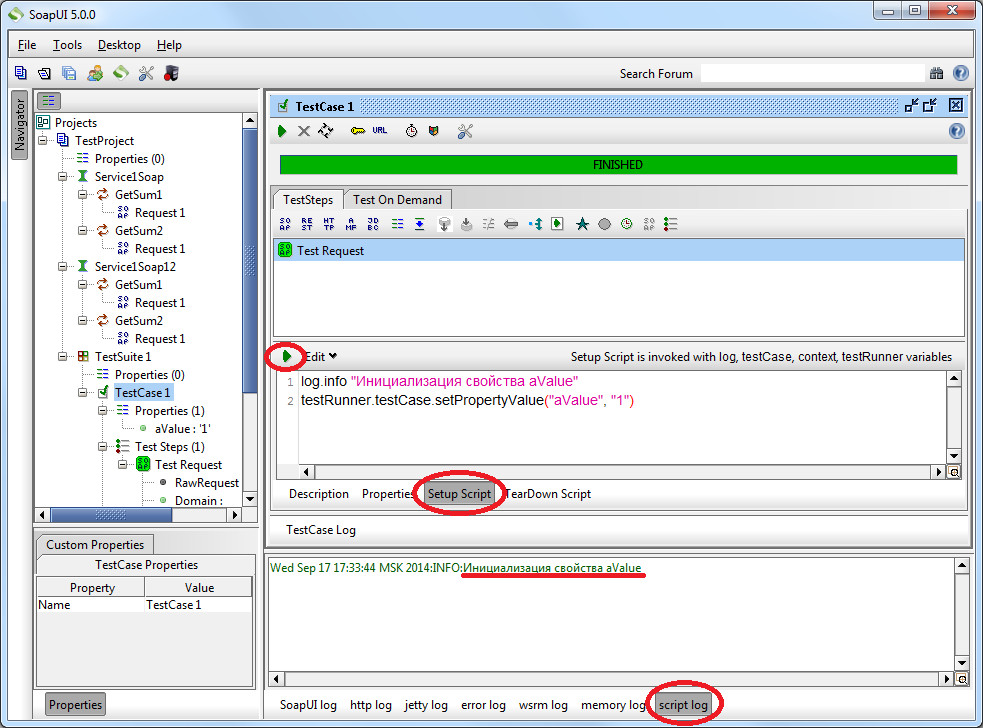Show the error log tab
Image resolution: width=983 pixels, height=728 pixels.
click(x=483, y=705)
